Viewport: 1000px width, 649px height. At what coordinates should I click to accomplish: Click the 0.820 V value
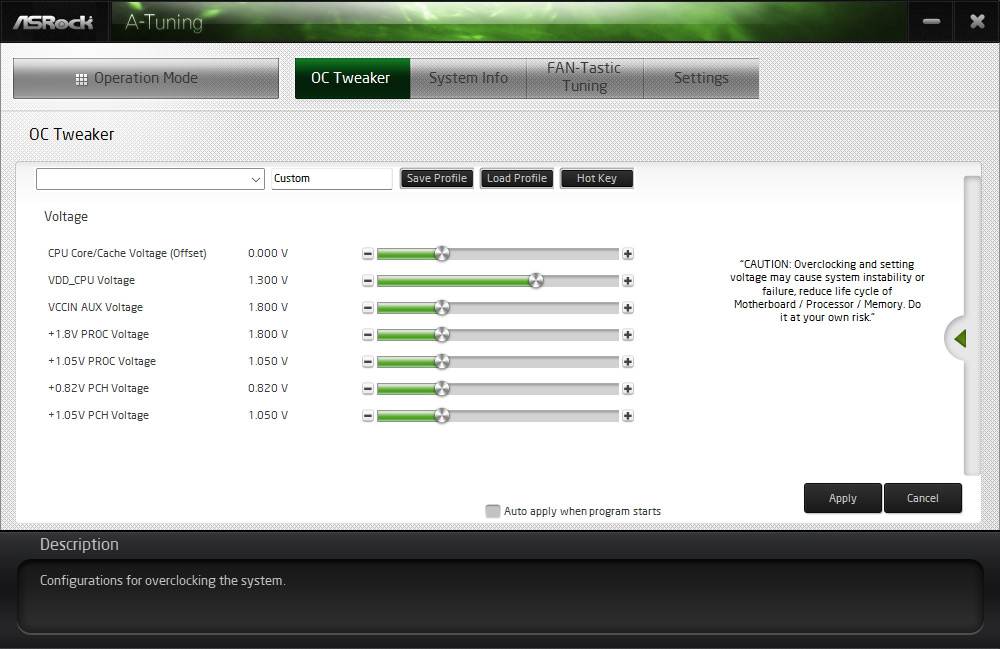[268, 388]
